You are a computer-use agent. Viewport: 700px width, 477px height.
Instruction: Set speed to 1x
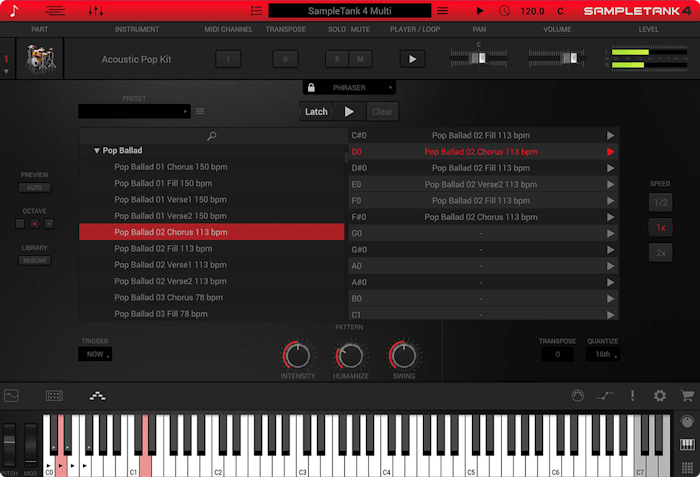click(660, 228)
